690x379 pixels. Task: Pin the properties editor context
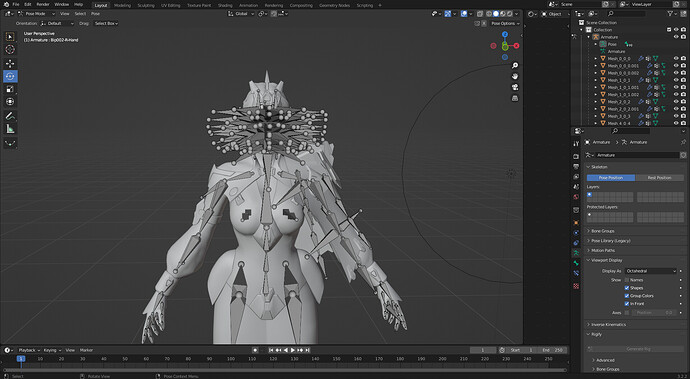683,142
